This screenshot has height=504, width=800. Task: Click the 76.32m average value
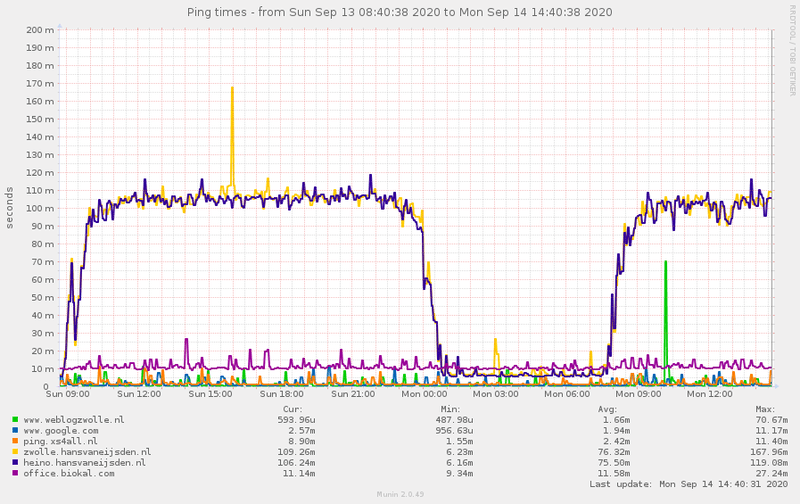pyautogui.click(x=614, y=452)
